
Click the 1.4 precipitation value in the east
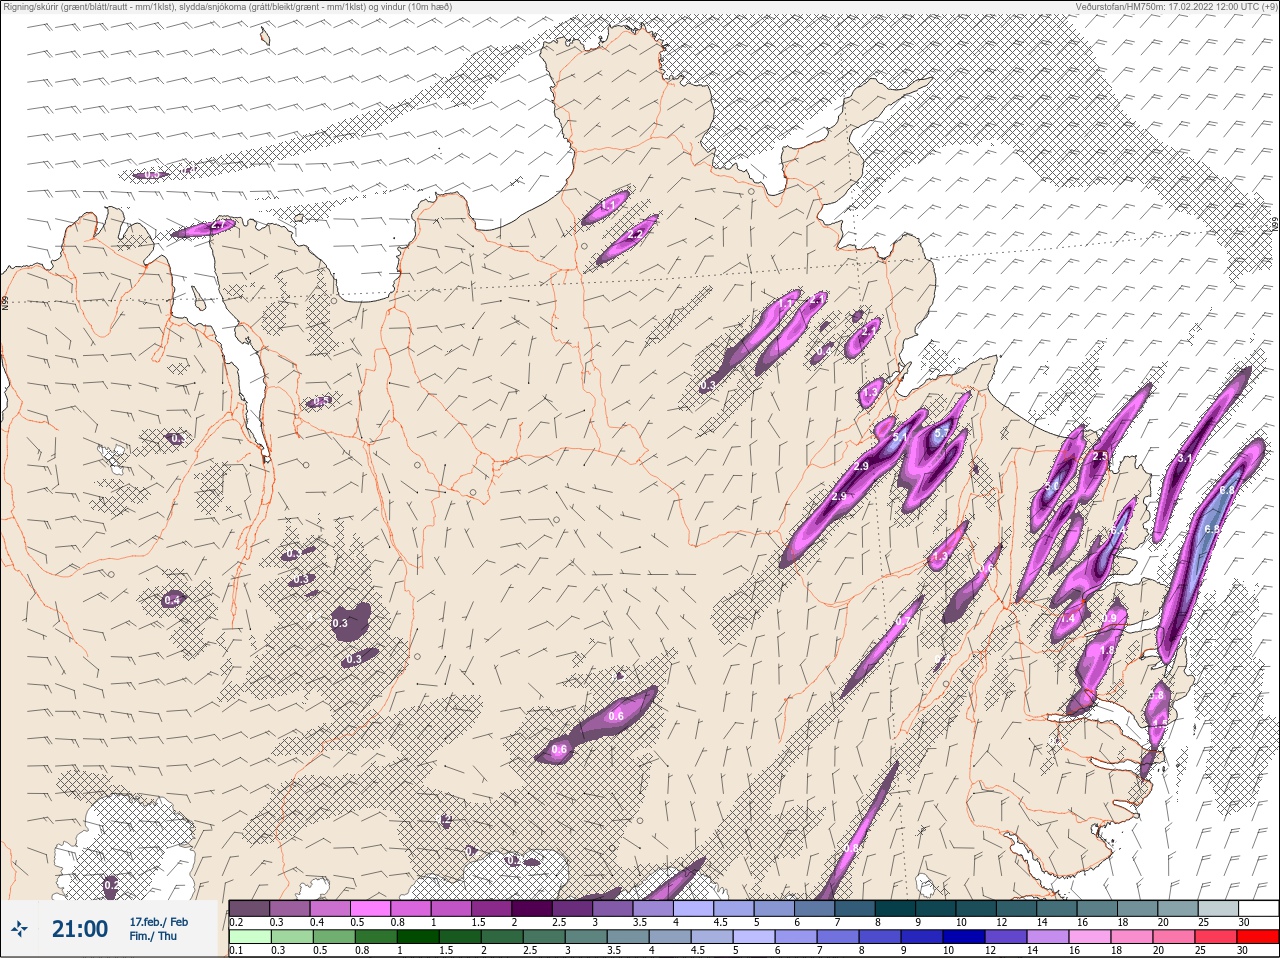click(x=1067, y=619)
